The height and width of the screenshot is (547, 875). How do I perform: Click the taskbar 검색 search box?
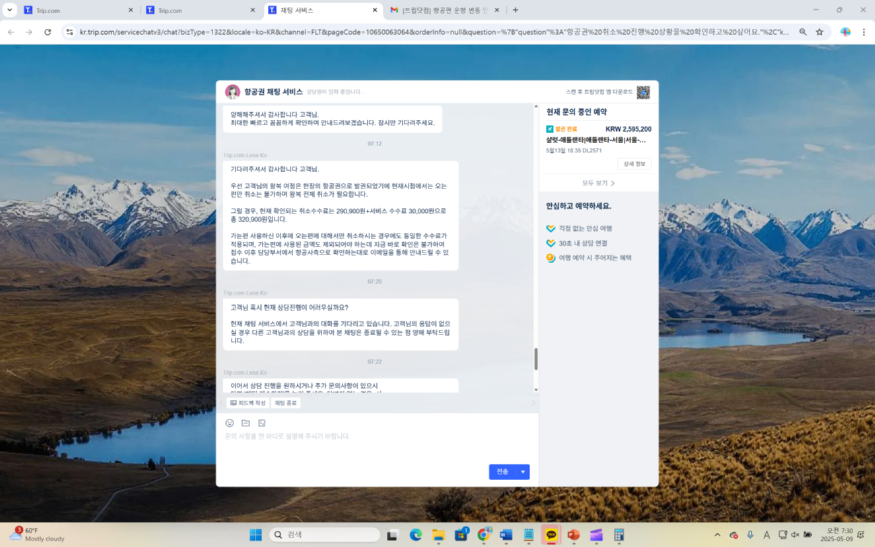coord(325,535)
